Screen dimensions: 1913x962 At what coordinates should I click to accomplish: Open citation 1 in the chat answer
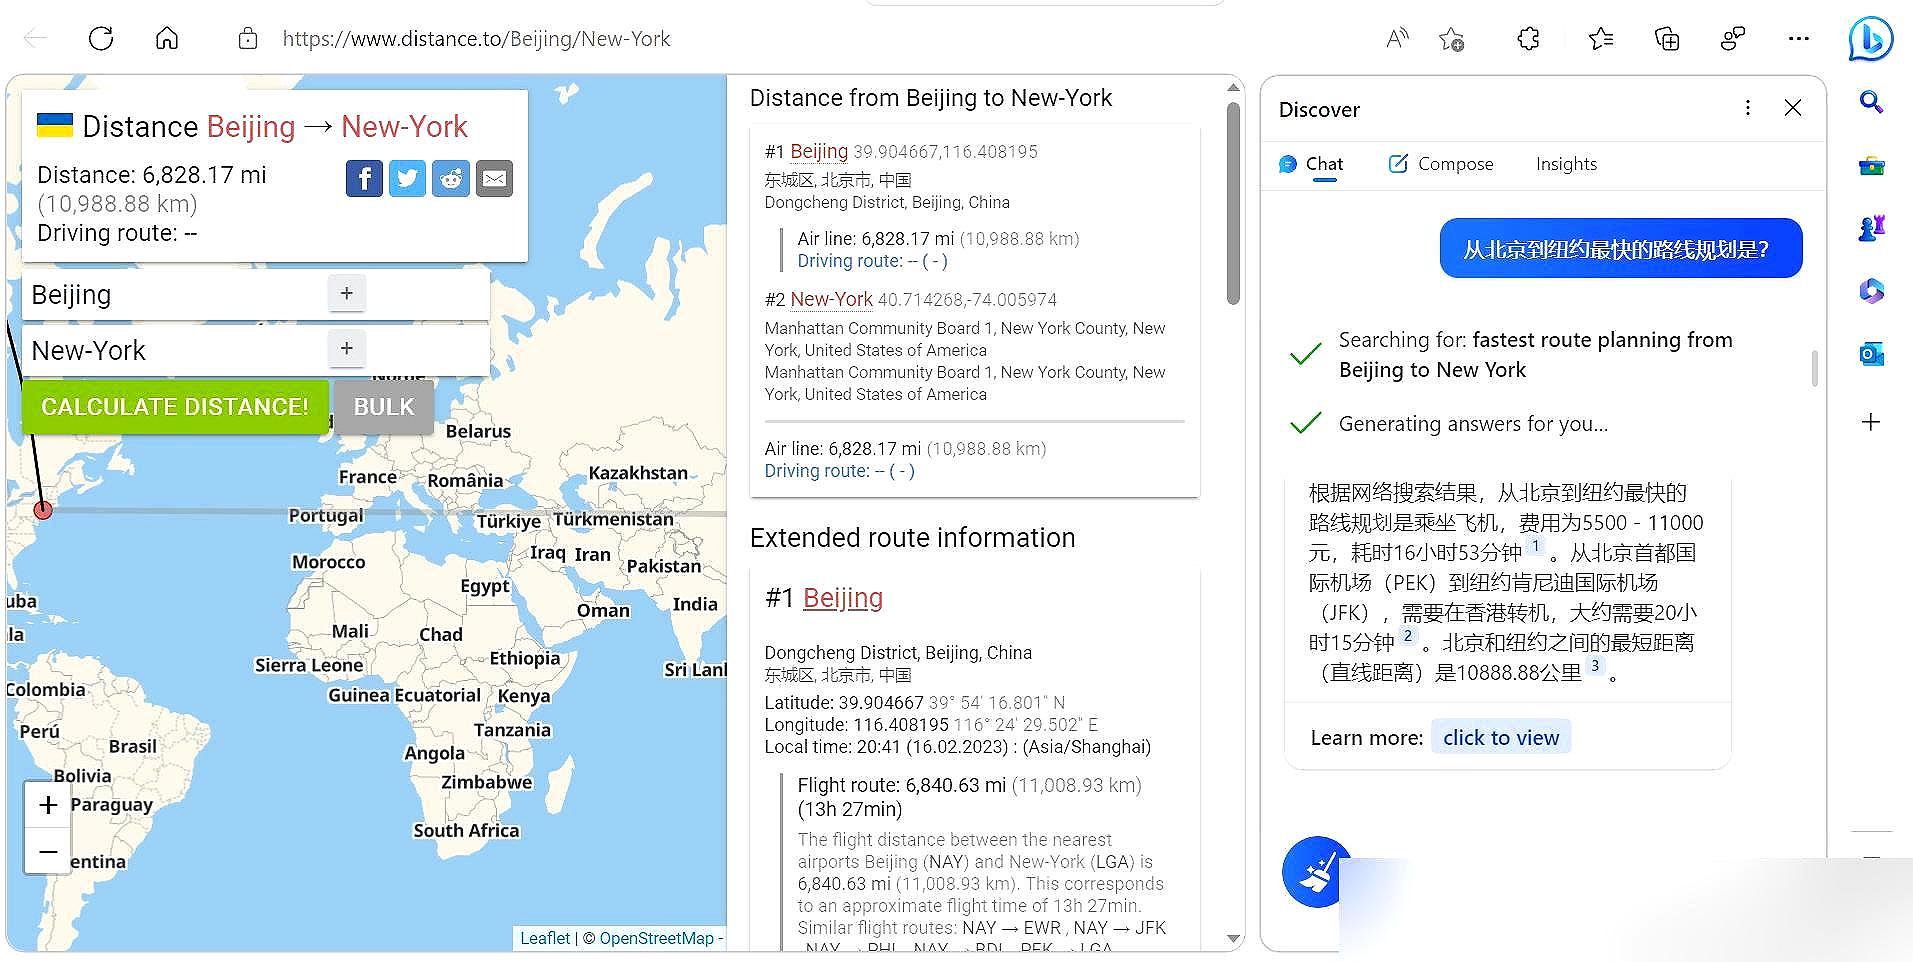pos(1536,547)
